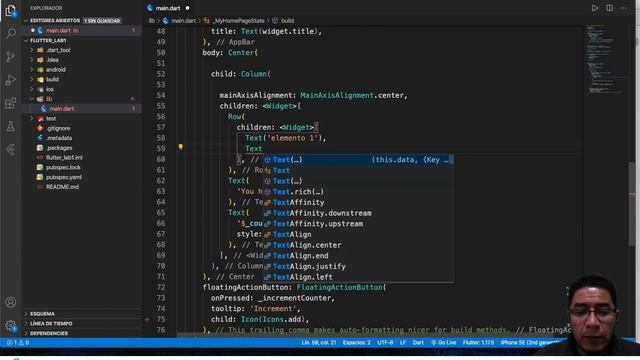
Task: Change indentation Espacios: 2
Action: coord(357,342)
